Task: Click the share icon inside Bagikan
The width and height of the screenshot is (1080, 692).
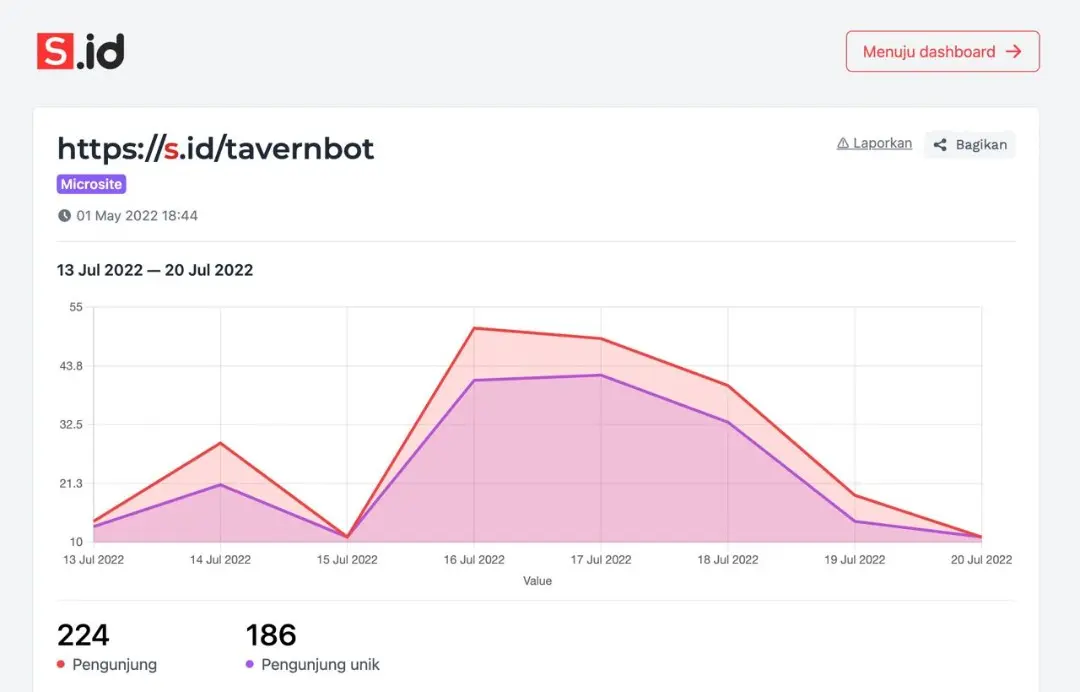Action: pos(940,145)
